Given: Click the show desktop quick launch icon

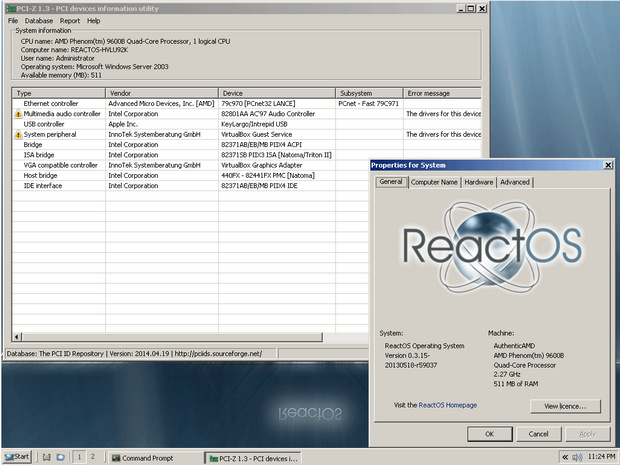Looking at the screenshot, I should point(47,457).
